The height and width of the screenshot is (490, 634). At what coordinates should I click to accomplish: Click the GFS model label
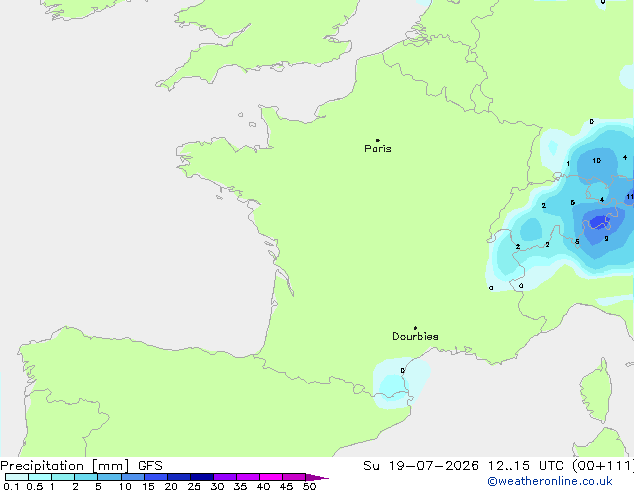click(x=150, y=466)
